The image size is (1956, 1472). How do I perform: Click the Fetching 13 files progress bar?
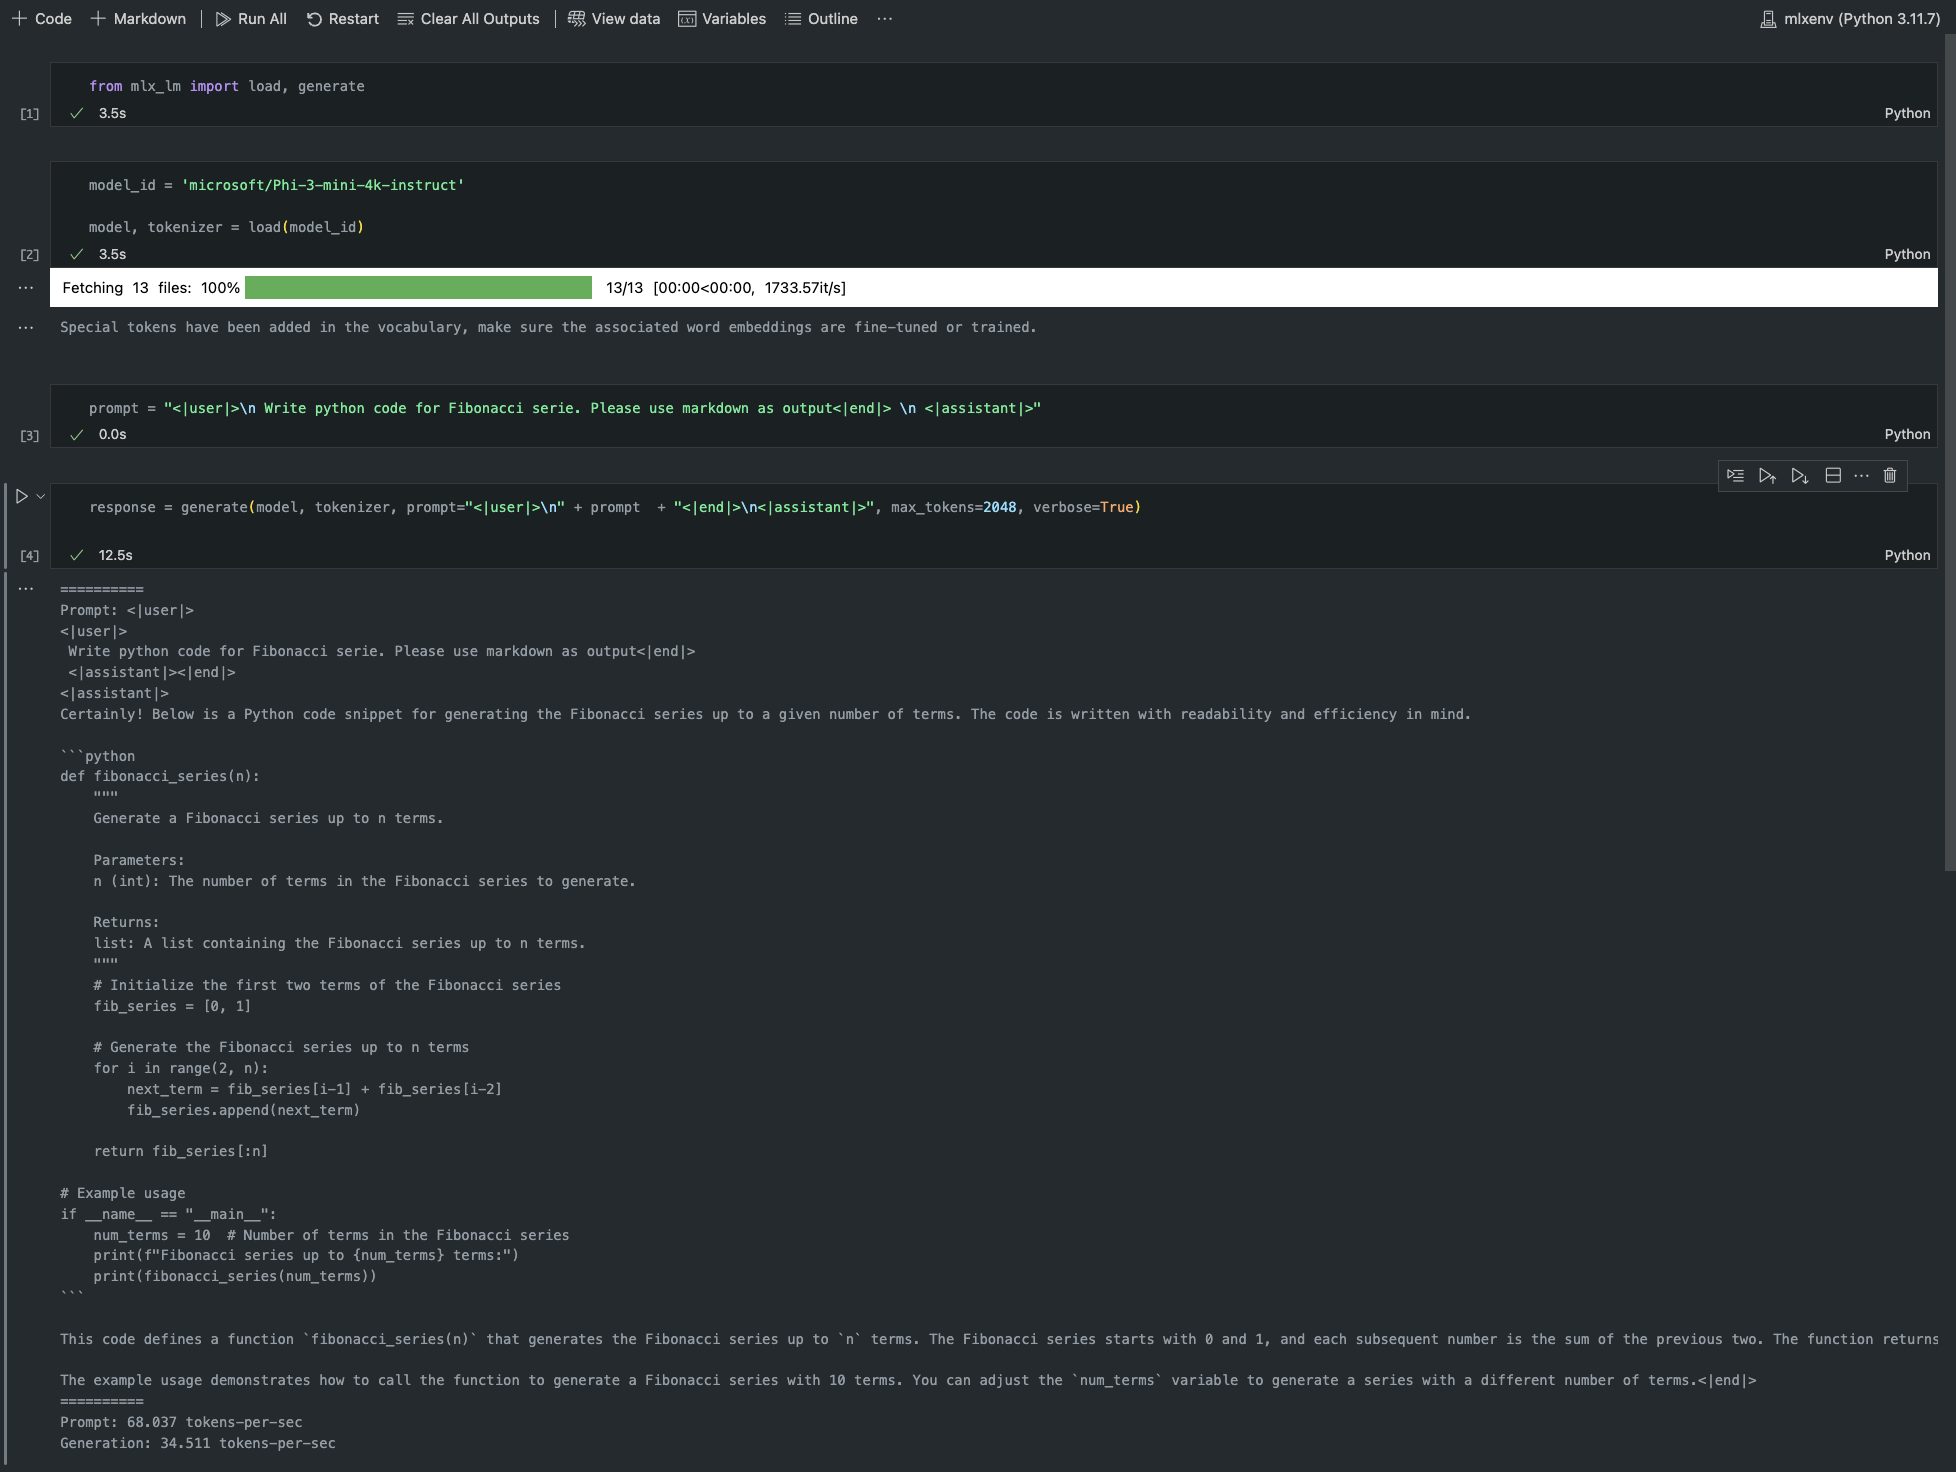(418, 288)
